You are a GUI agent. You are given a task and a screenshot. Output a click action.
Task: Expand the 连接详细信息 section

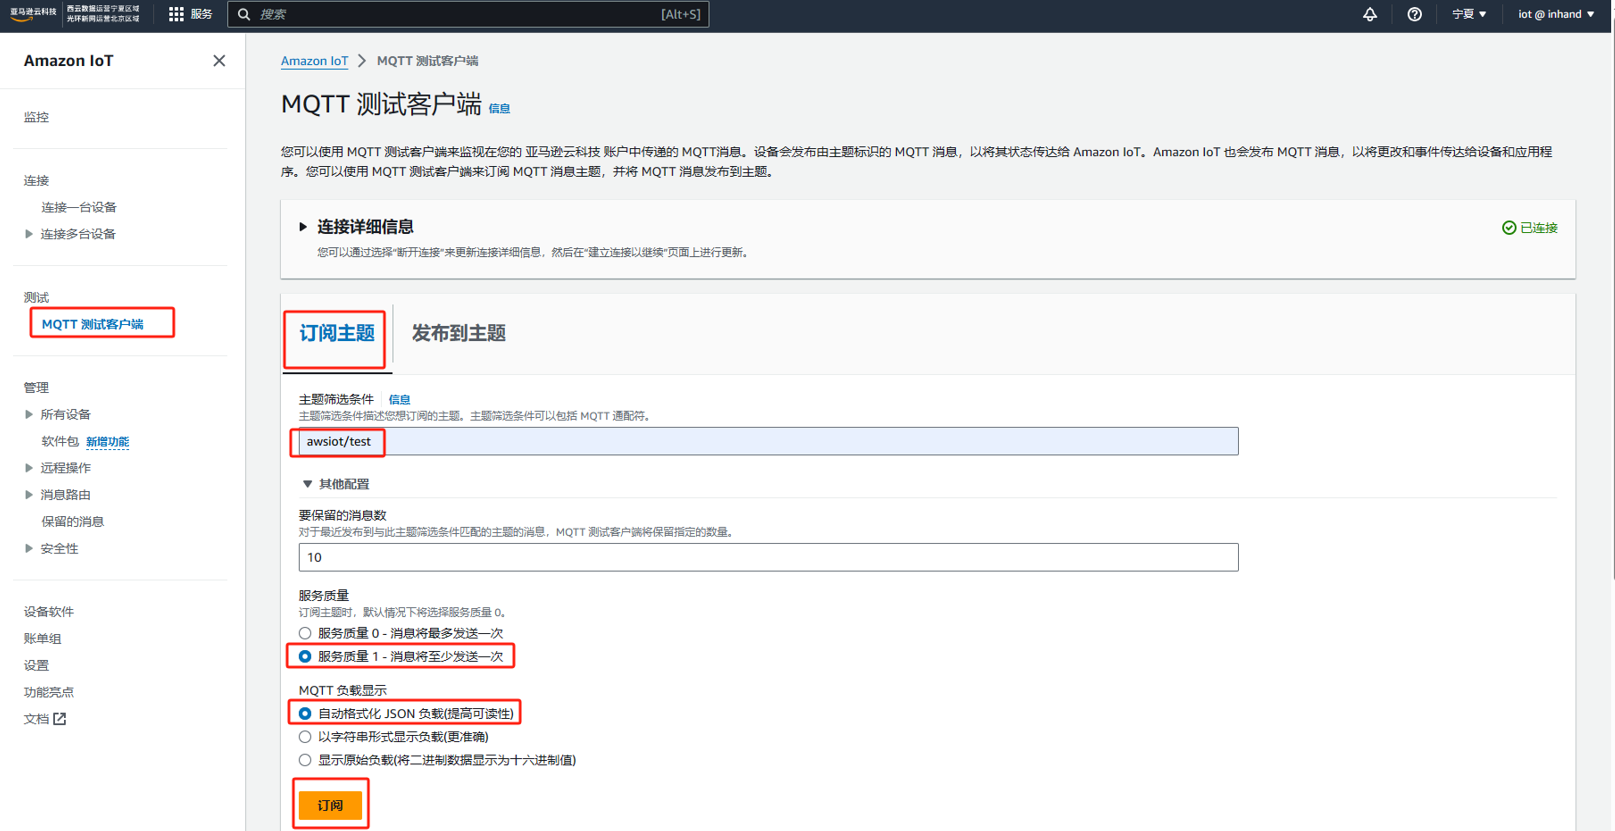coord(303,227)
